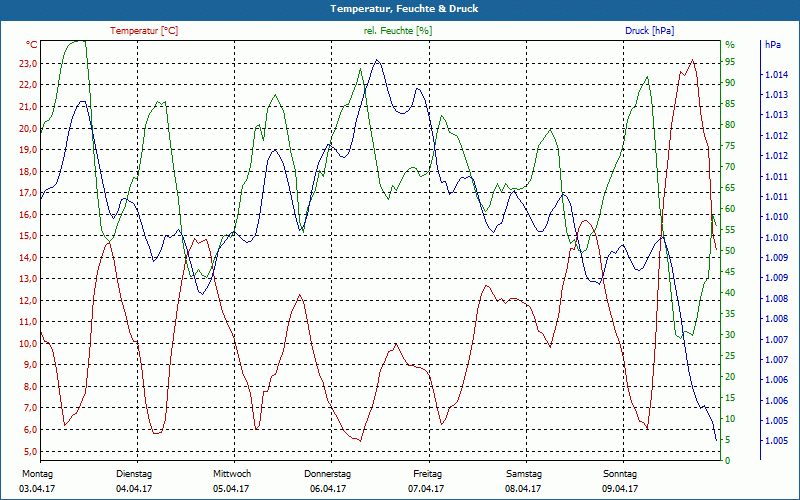Image resolution: width=800 pixels, height=500 pixels.
Task: Click the blue '1.014' pressure axis value
Action: (x=776, y=75)
